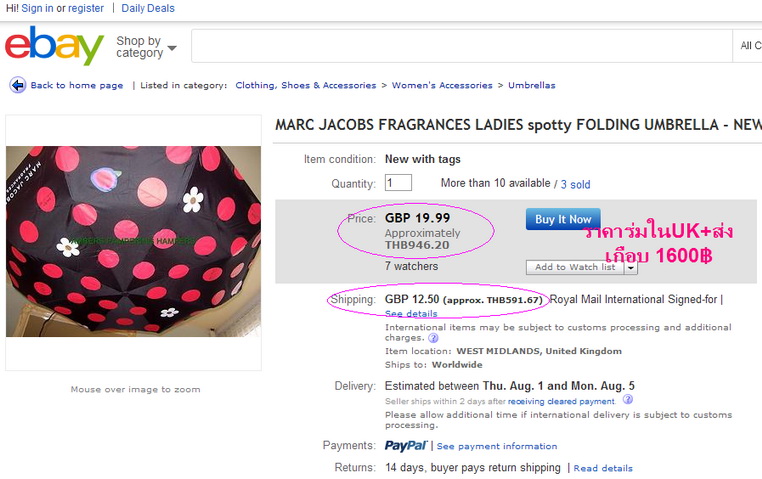Open the All Categories search dropdown
The image size is (762, 479).
click(x=749, y=46)
